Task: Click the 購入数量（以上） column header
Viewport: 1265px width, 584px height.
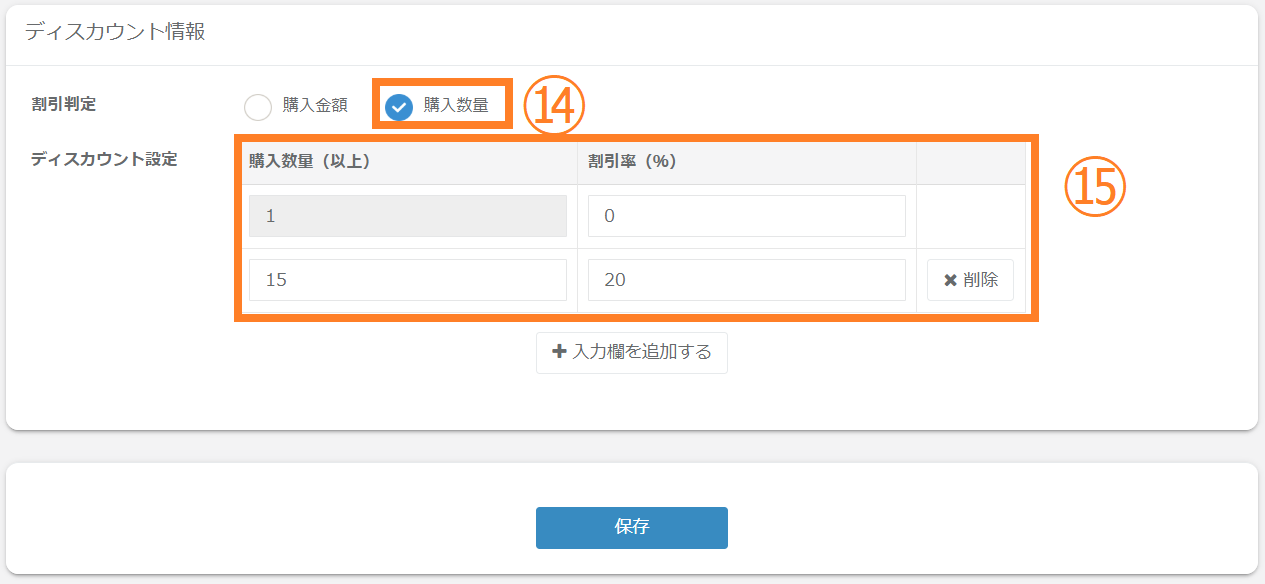Action: pos(310,162)
